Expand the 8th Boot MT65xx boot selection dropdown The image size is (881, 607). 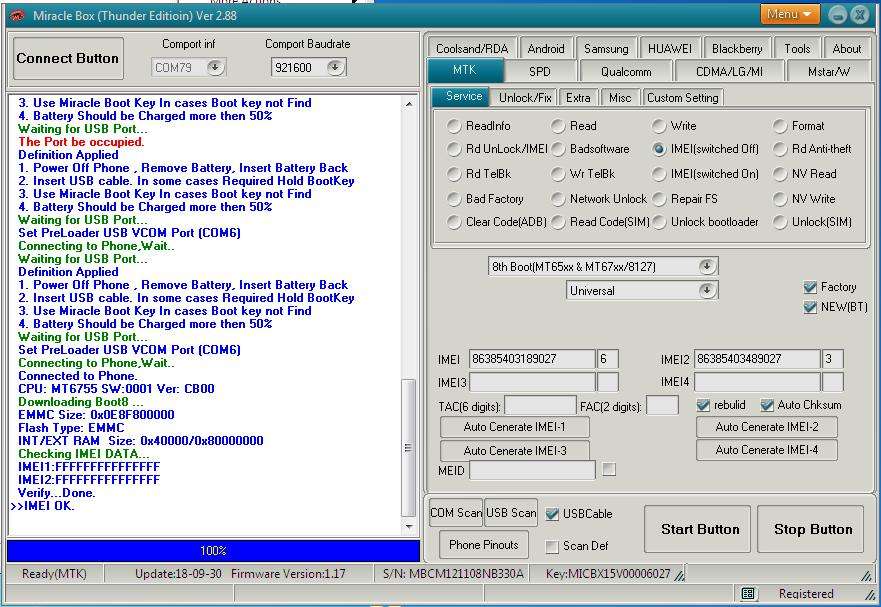pos(707,266)
